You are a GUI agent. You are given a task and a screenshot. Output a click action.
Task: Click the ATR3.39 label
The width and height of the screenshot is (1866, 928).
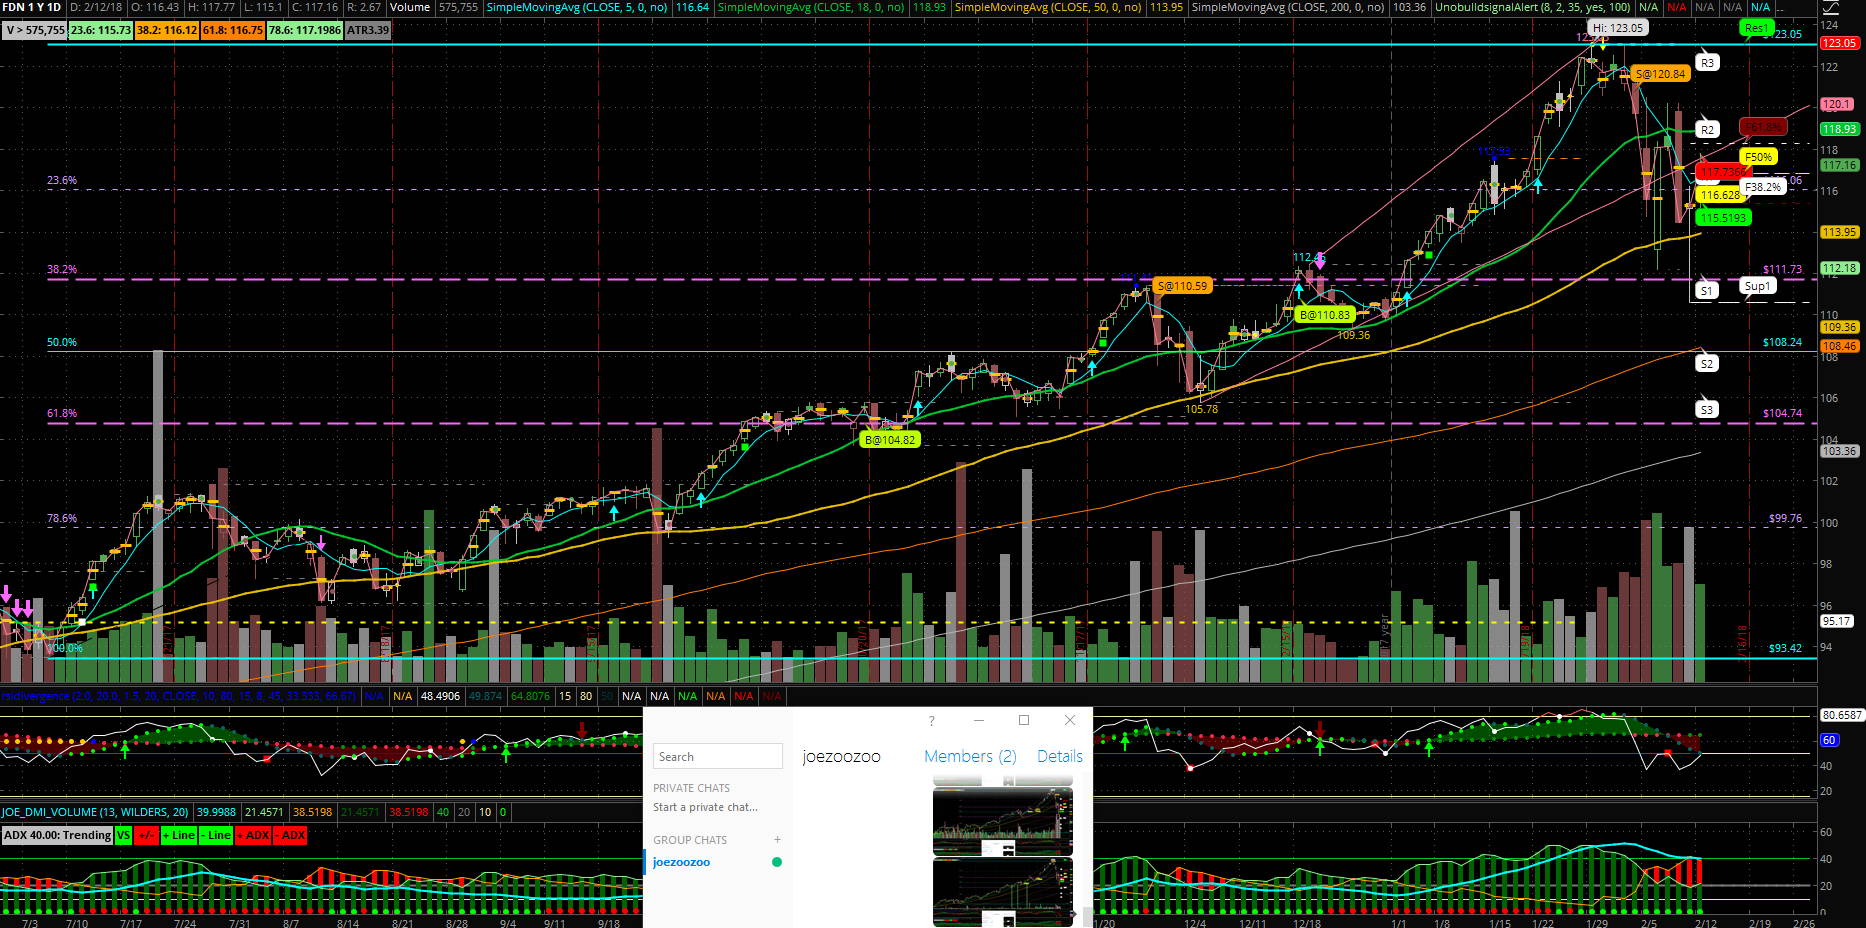(x=368, y=30)
